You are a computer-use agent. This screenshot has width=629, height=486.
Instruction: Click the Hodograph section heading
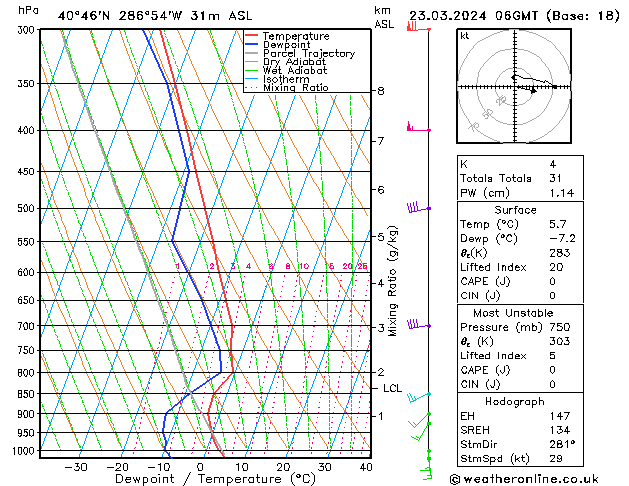click(515, 401)
